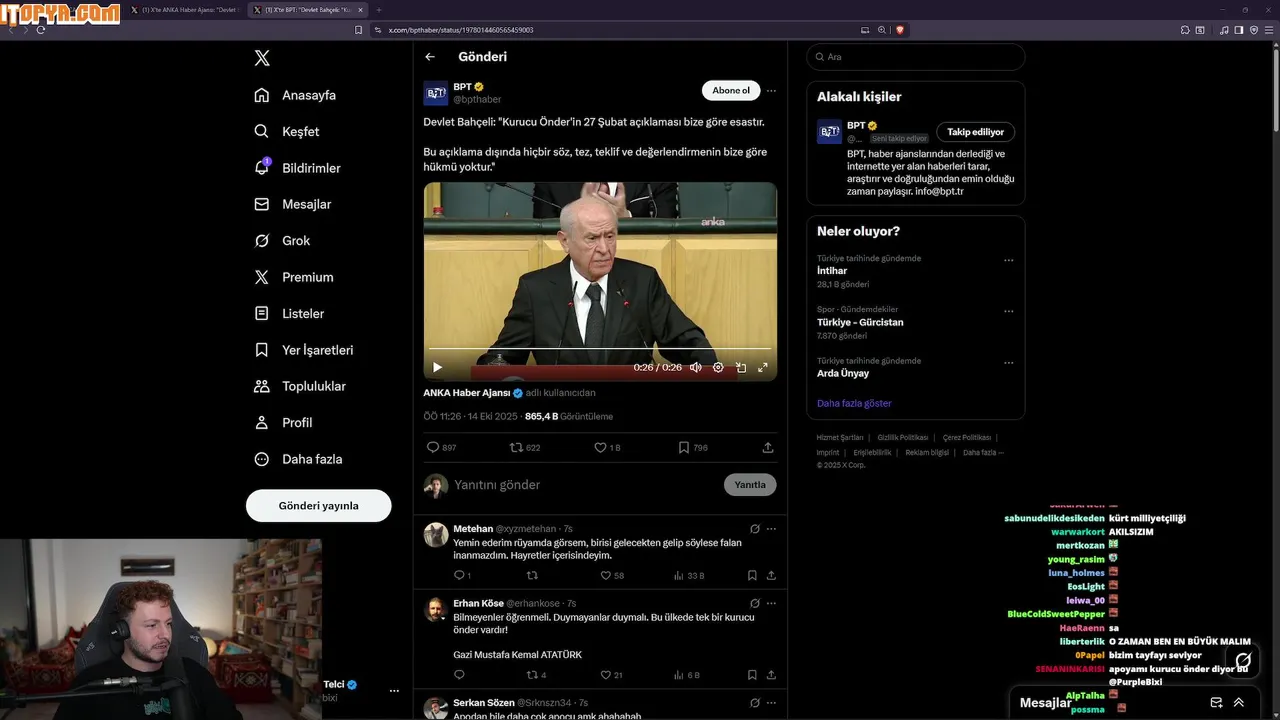Open video settings gear
Viewport: 1280px width, 720px height.
[718, 367]
